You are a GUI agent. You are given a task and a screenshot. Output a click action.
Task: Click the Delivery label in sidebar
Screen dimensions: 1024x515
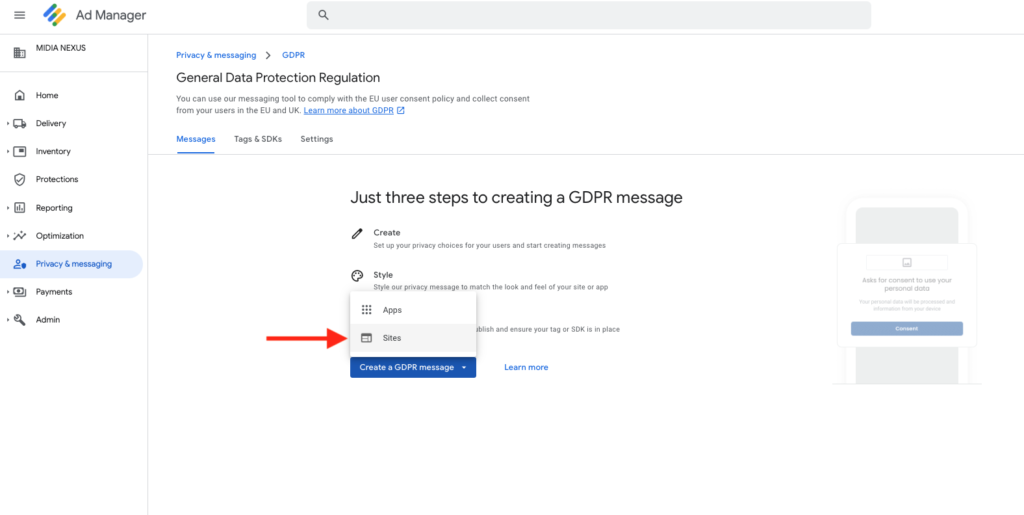pyautogui.click(x=51, y=123)
